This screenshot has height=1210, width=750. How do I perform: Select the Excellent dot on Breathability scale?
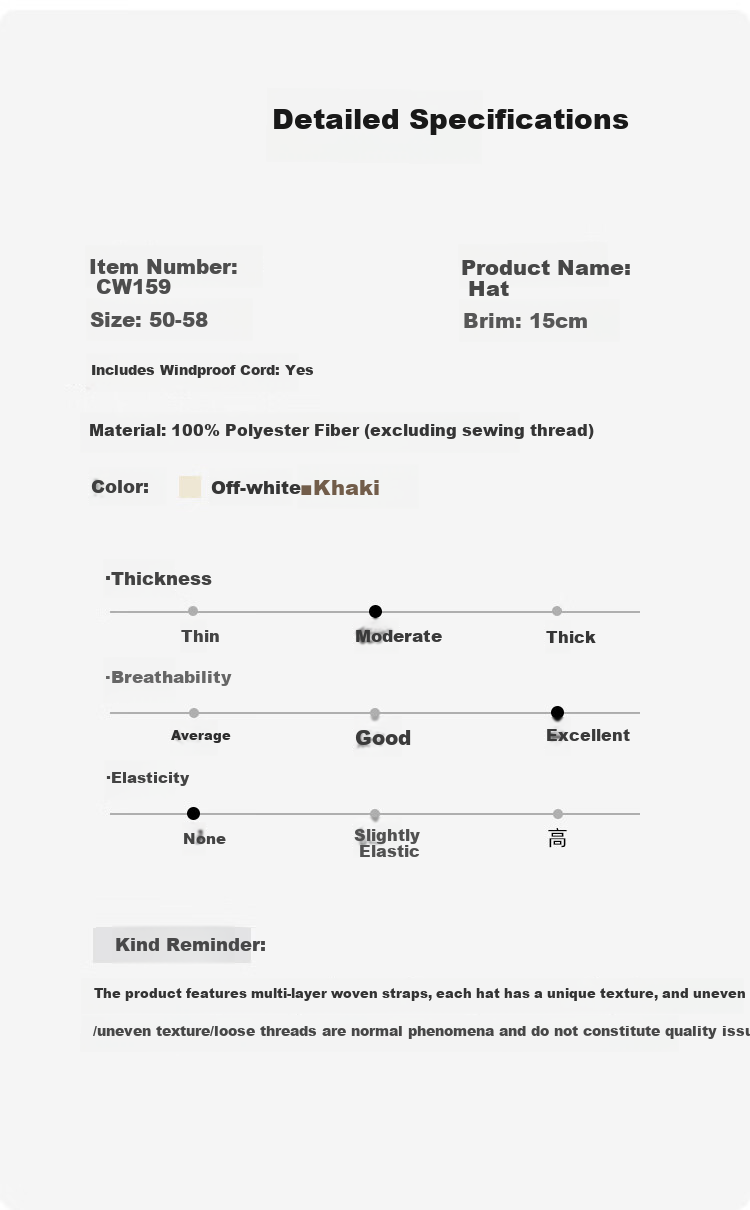pyautogui.click(x=557, y=713)
